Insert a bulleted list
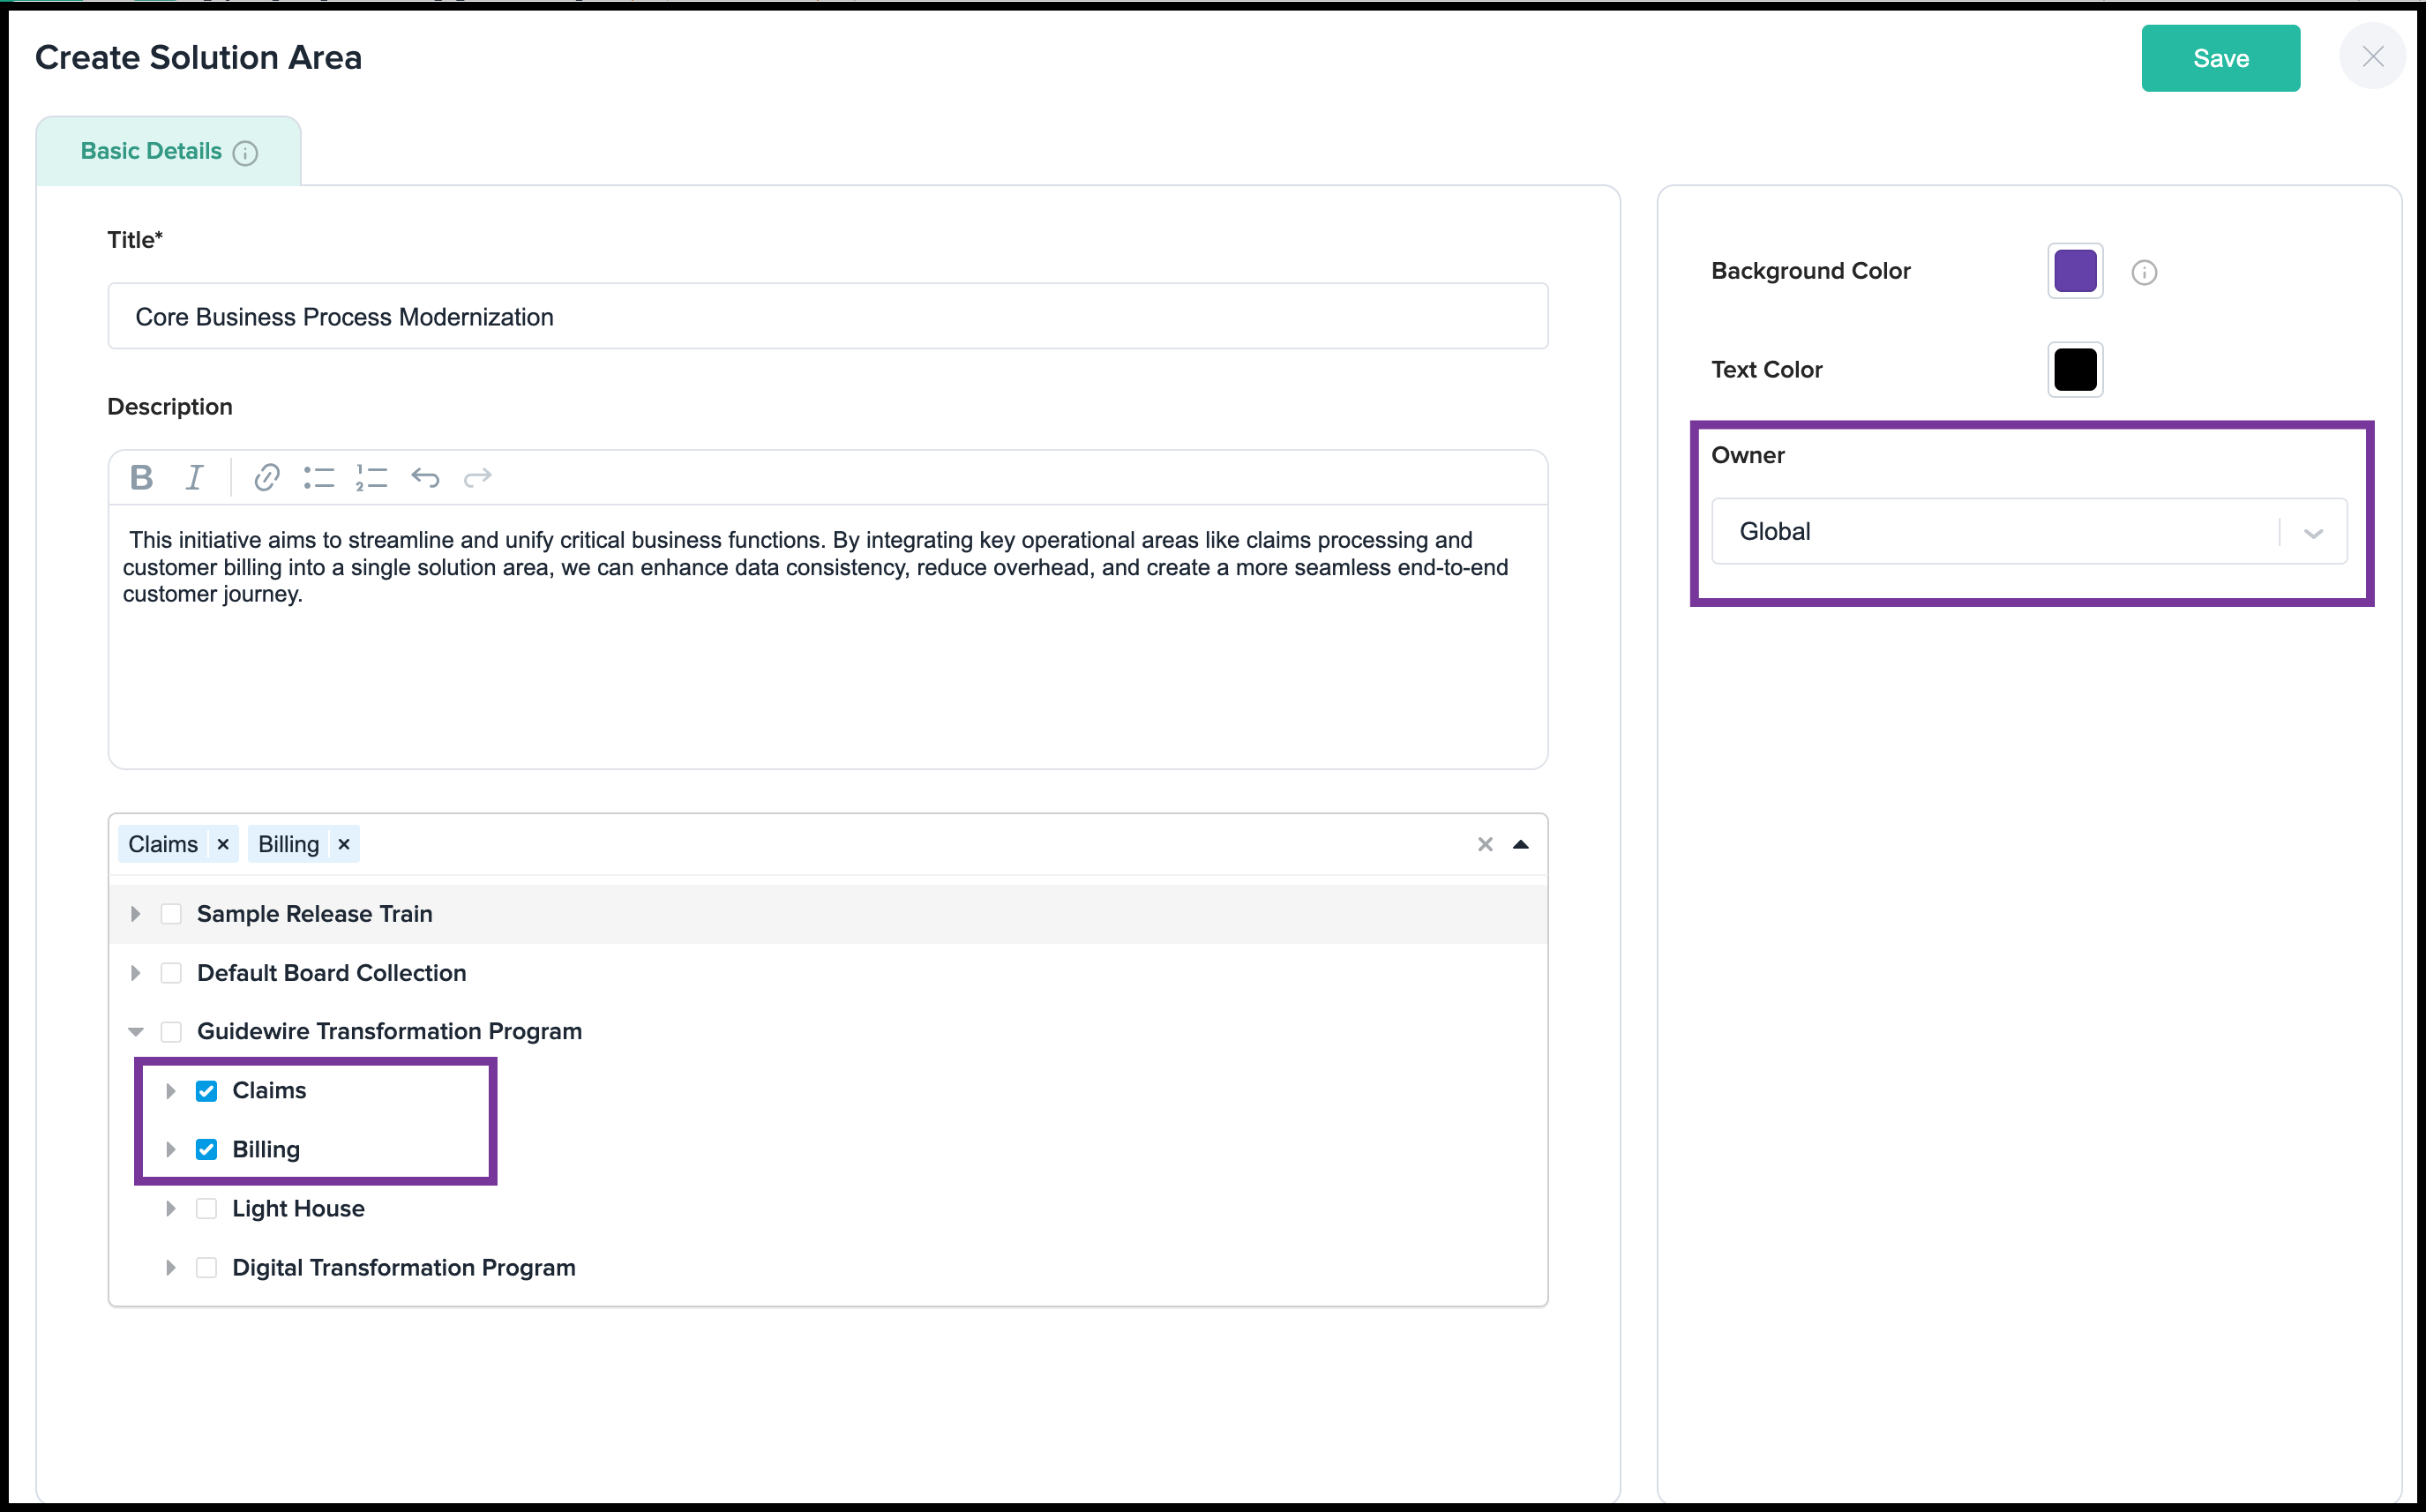 pos(319,477)
